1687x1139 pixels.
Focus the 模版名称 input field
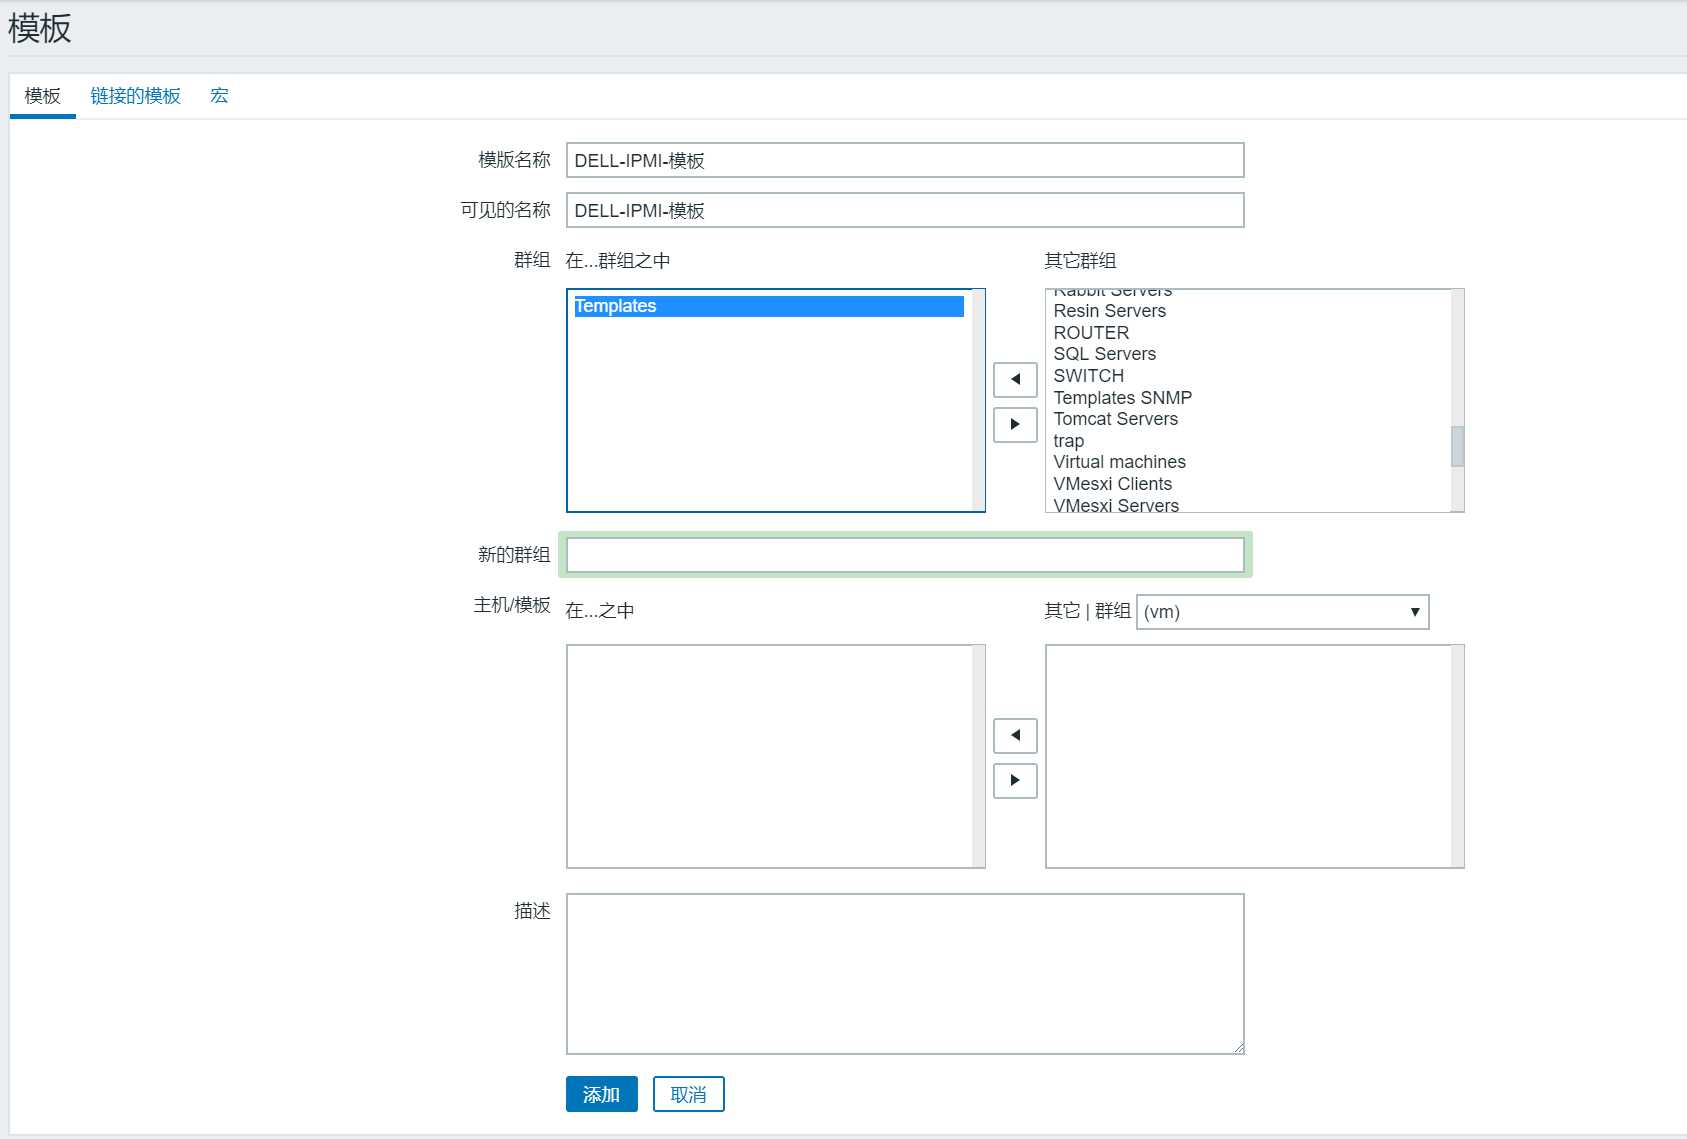click(x=905, y=160)
